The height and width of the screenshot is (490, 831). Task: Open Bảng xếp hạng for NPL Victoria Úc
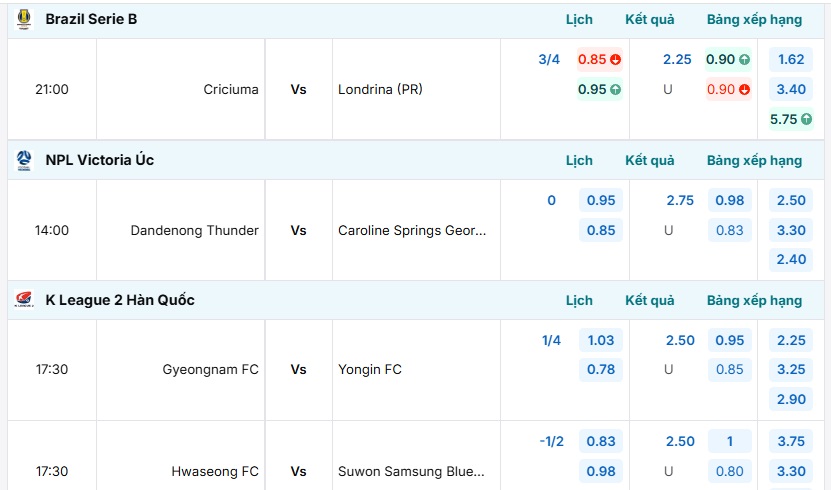click(x=754, y=161)
